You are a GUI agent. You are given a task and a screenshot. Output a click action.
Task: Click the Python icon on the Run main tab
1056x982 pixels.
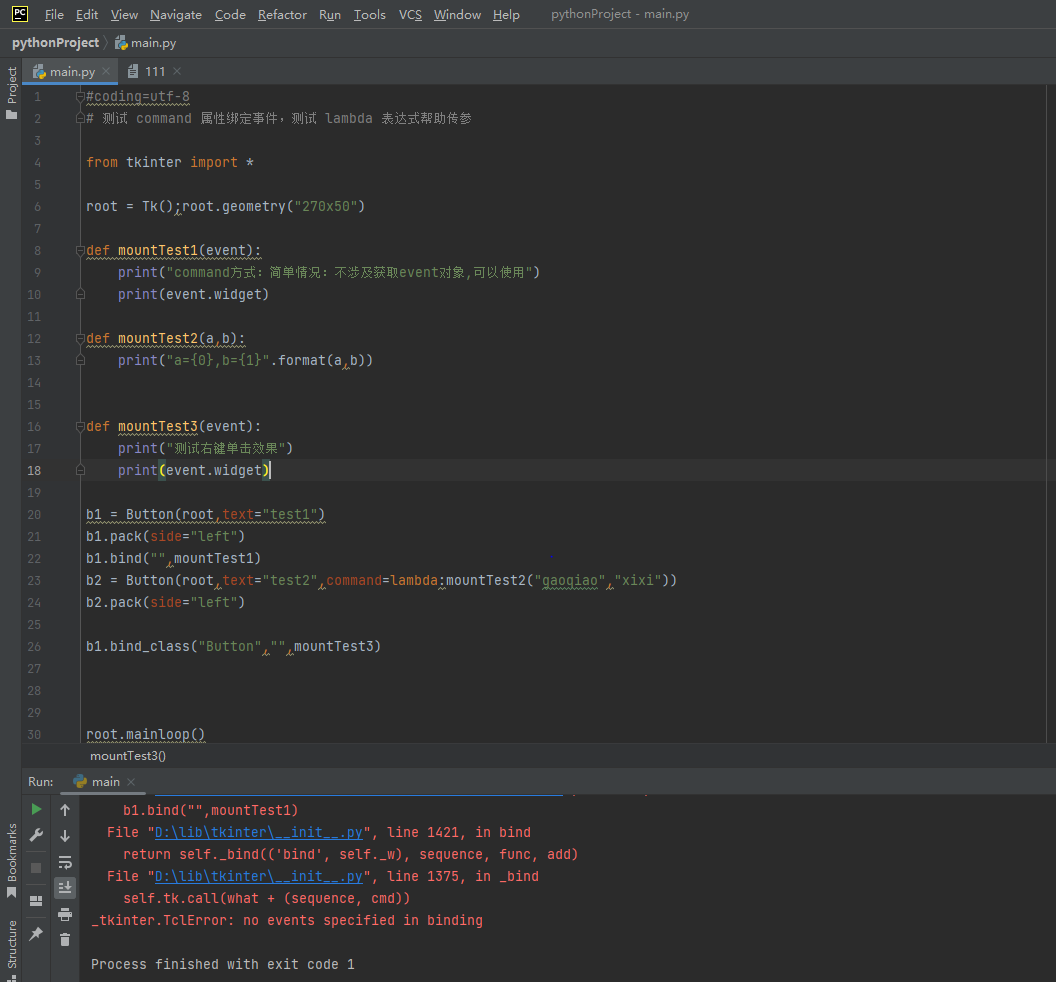coord(80,781)
